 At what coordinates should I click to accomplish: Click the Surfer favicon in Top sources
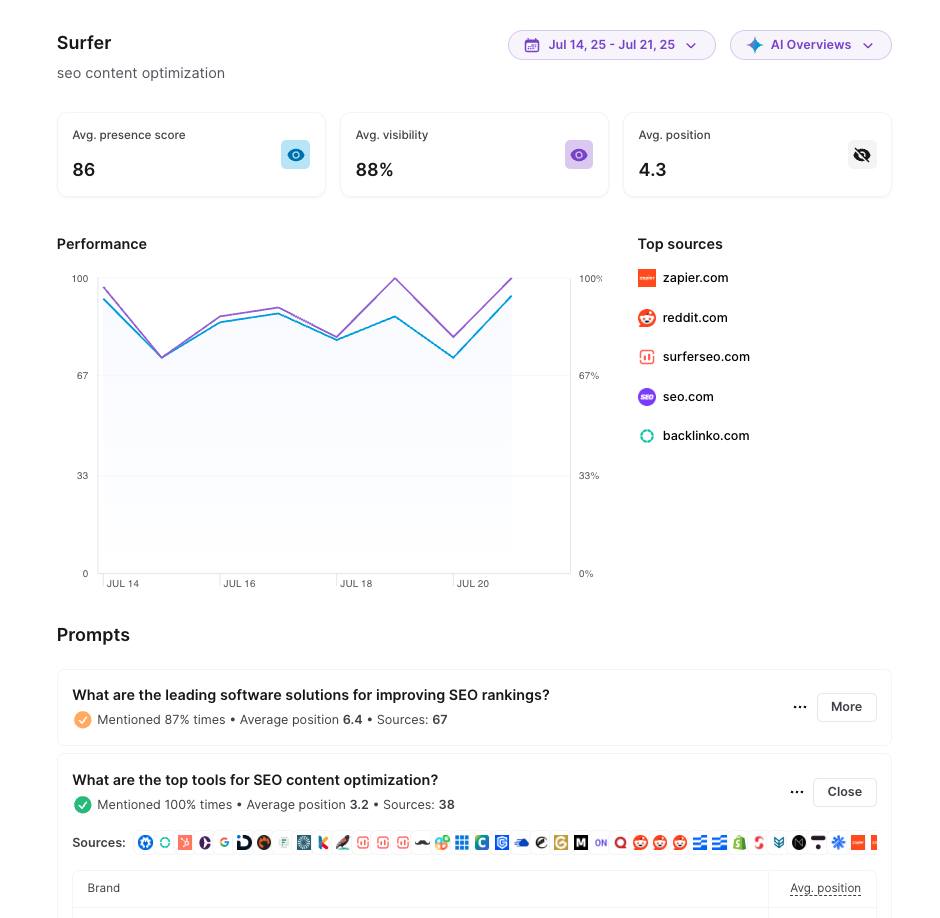[x=647, y=357]
